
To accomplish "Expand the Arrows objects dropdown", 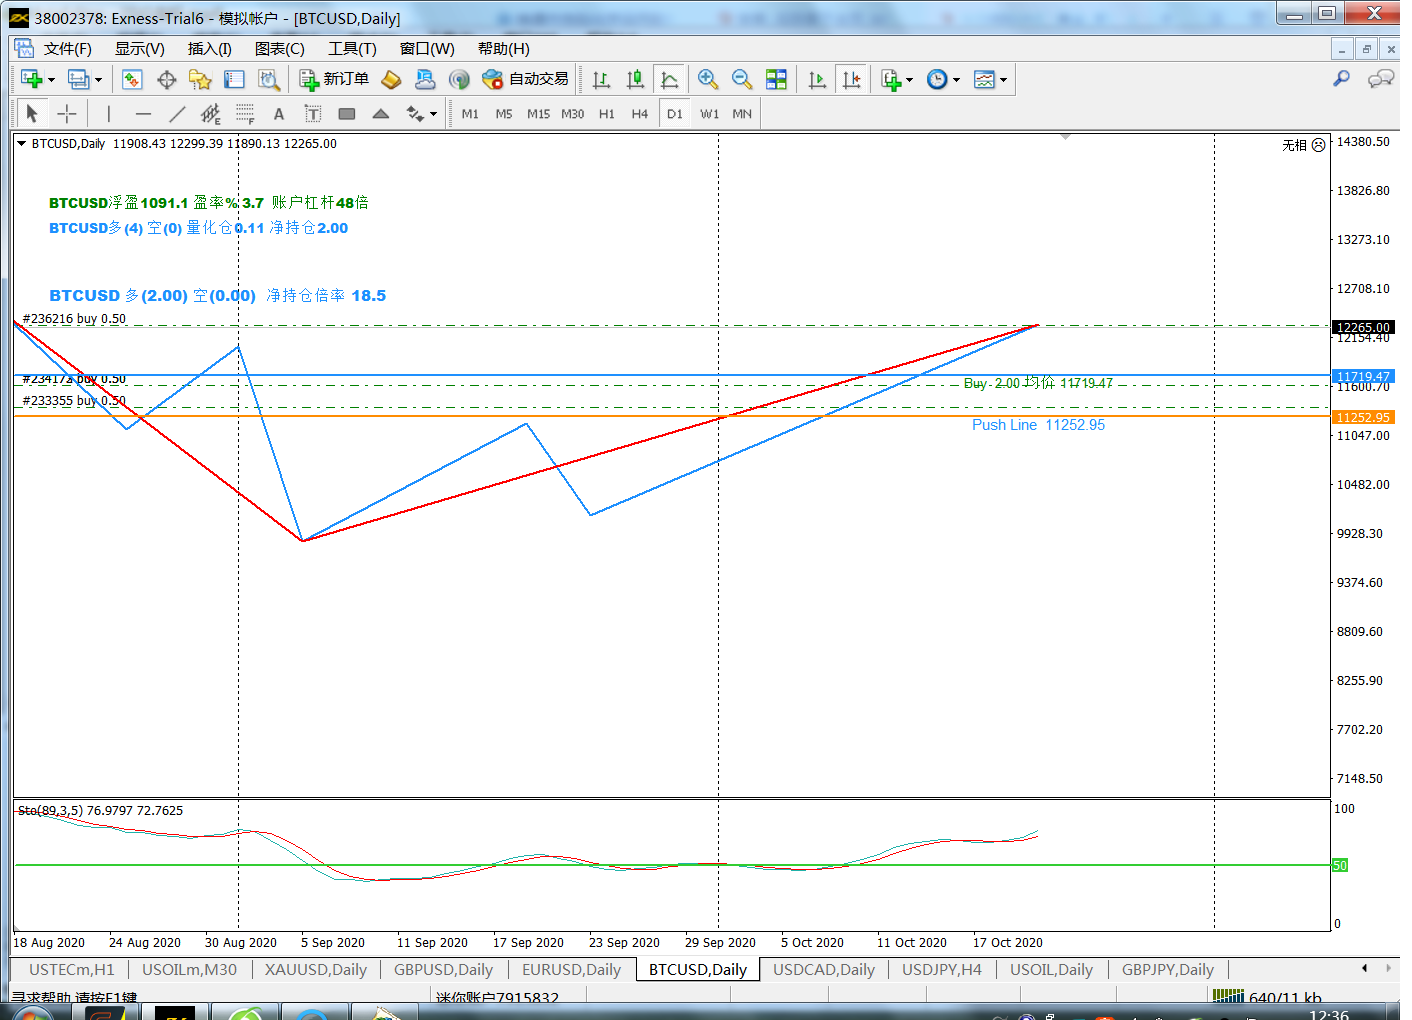I will click(433, 114).
